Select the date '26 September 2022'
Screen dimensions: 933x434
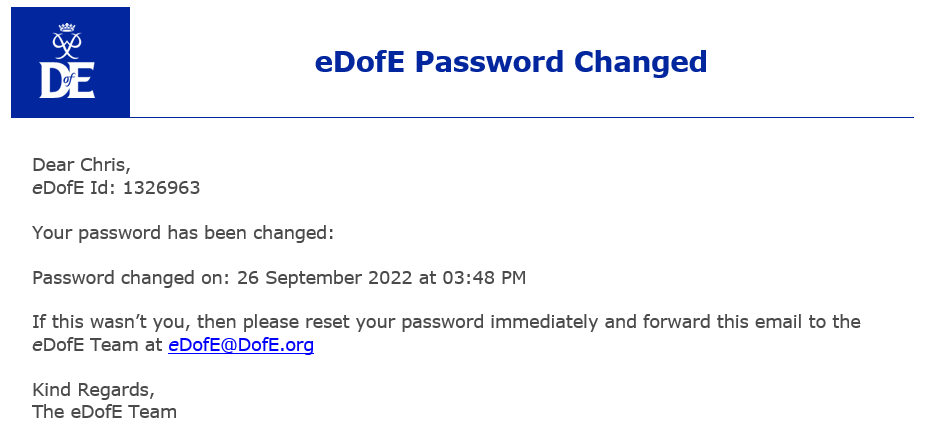324,278
